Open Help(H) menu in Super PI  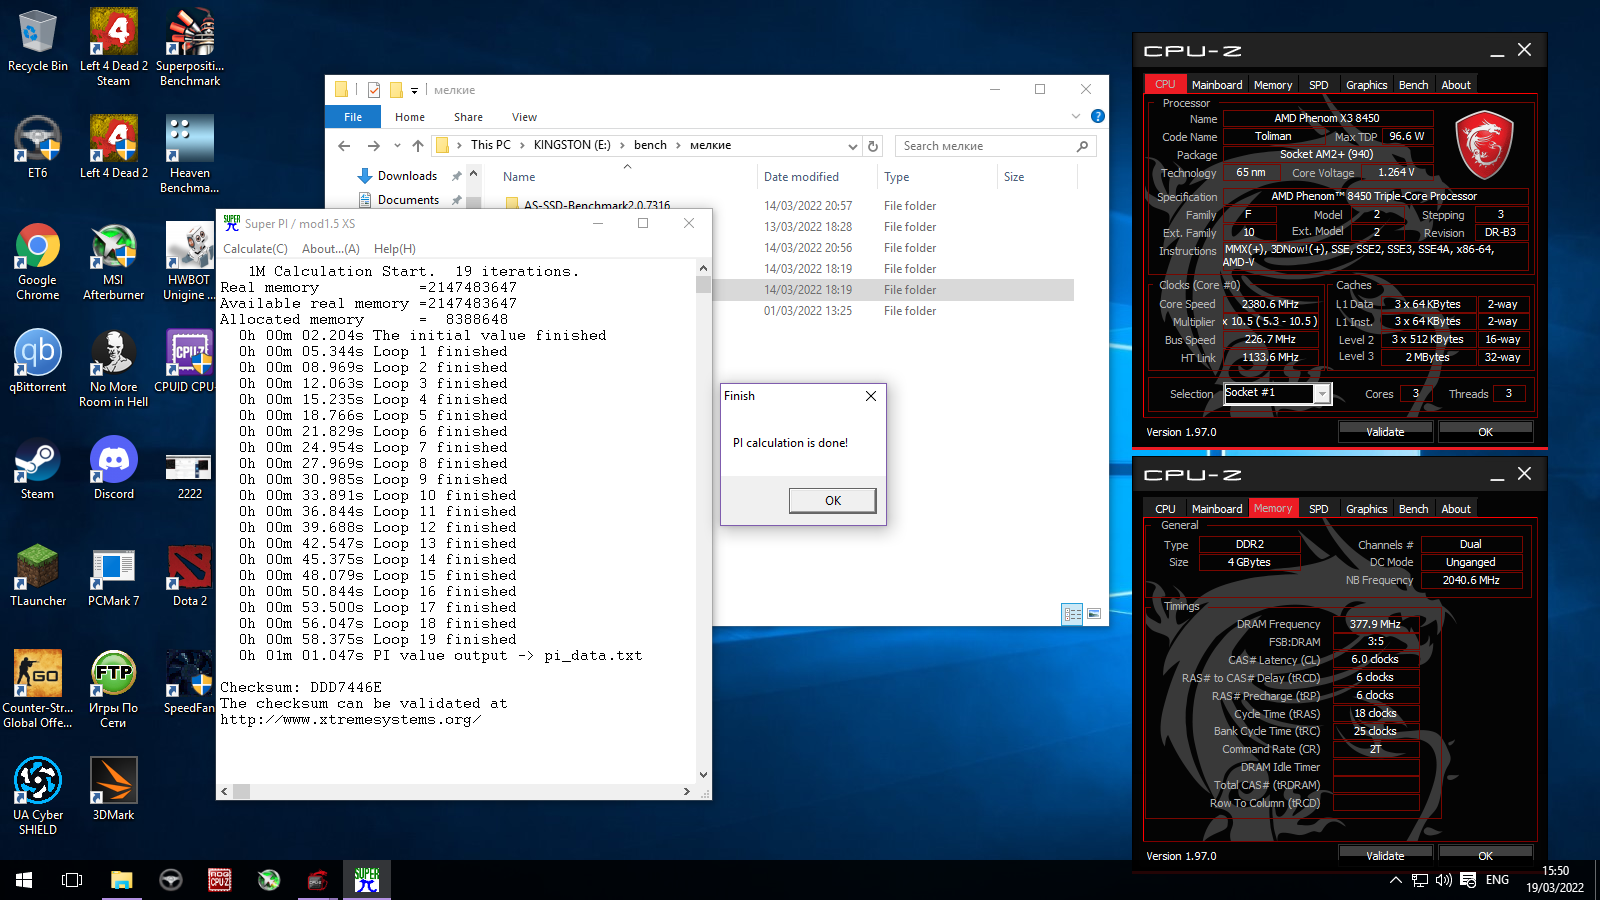pos(395,249)
